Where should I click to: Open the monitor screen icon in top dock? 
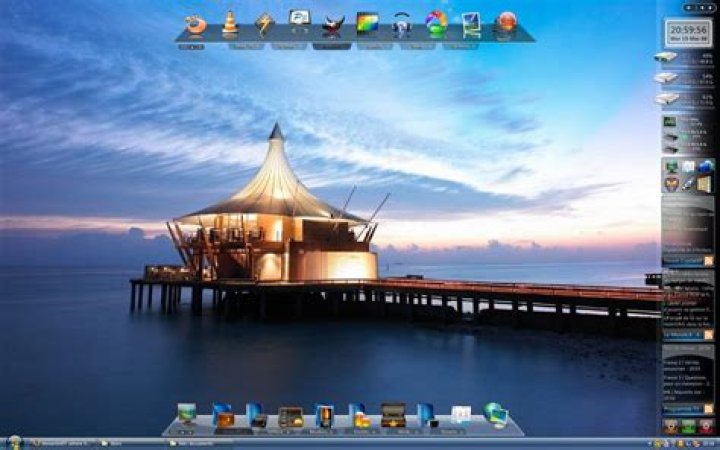point(300,19)
